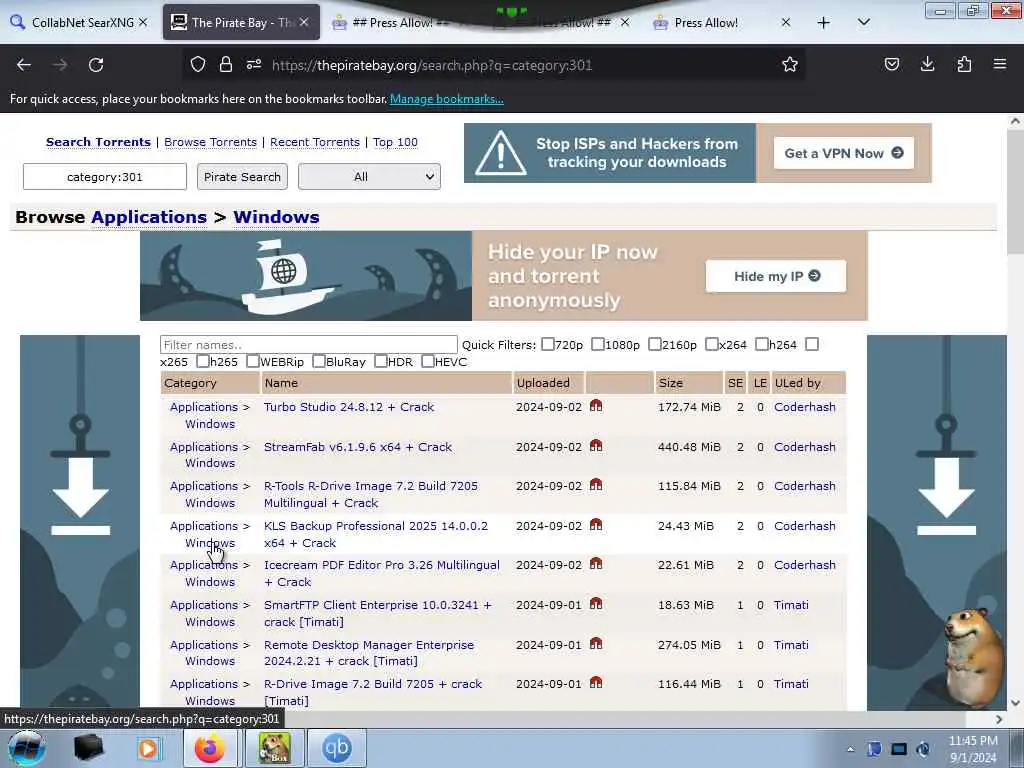Click the magnet icon for R-Tools R-Drive Image
The height and width of the screenshot is (768, 1024).
click(x=596, y=485)
